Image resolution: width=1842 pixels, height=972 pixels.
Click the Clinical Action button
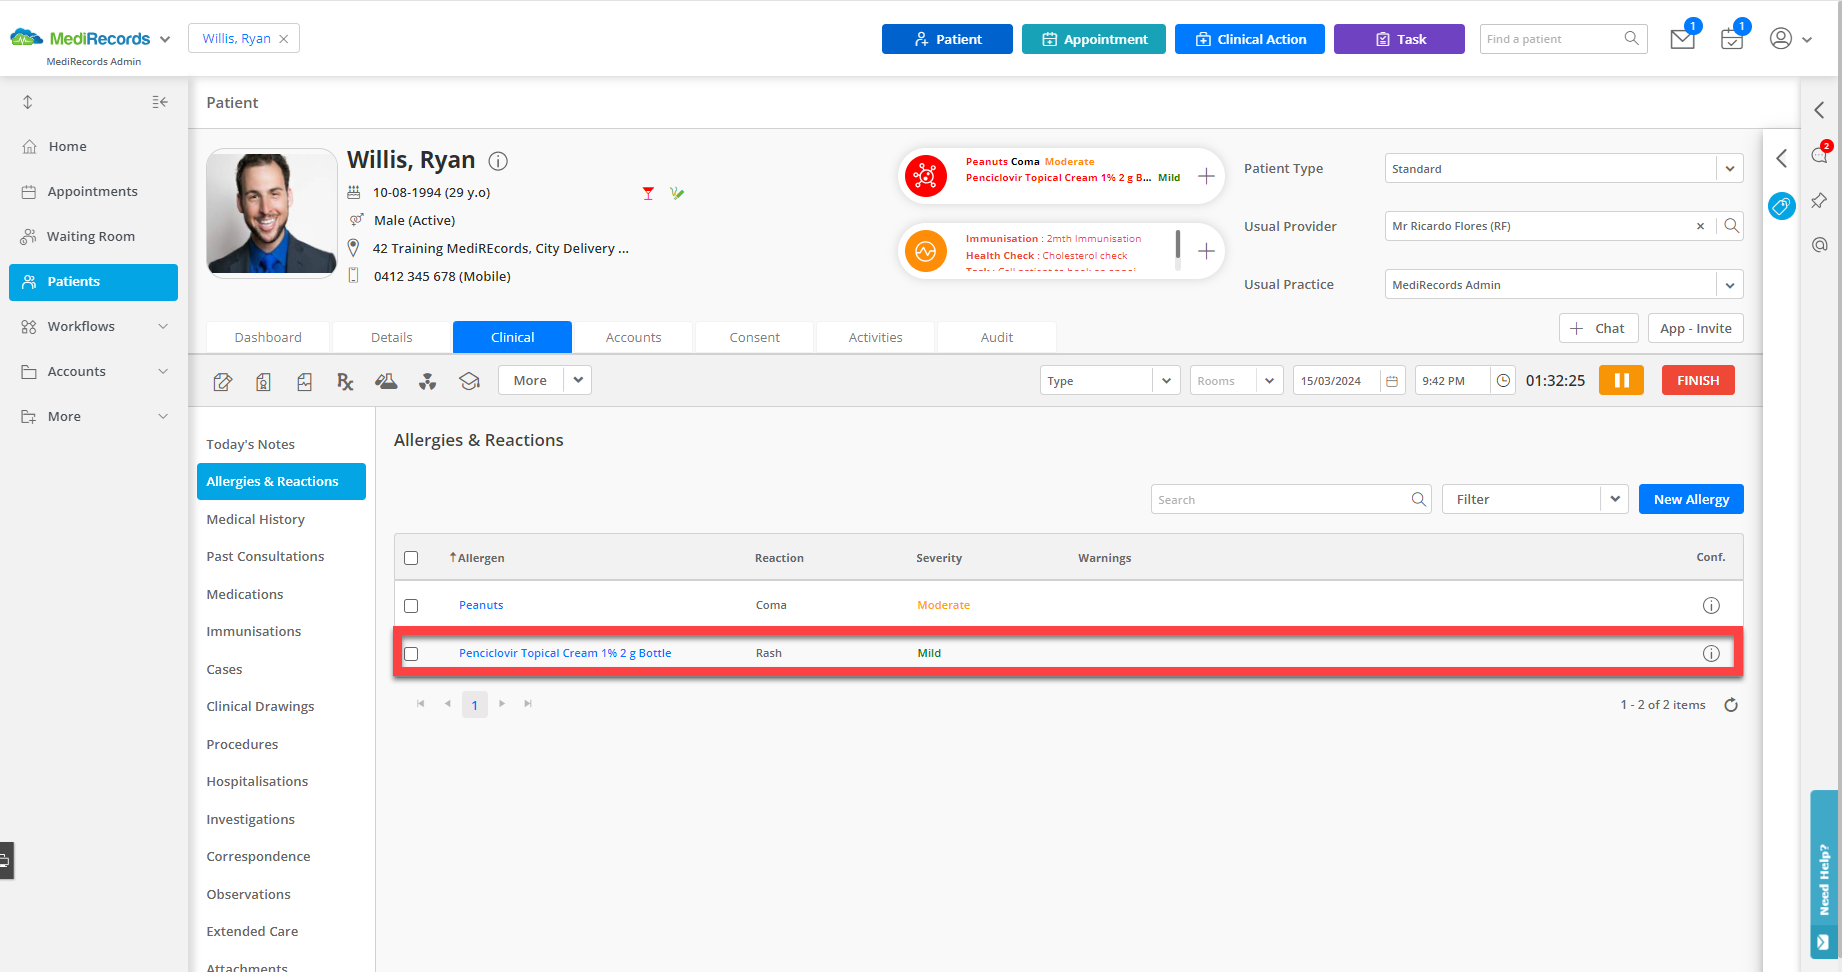[x=1249, y=39]
